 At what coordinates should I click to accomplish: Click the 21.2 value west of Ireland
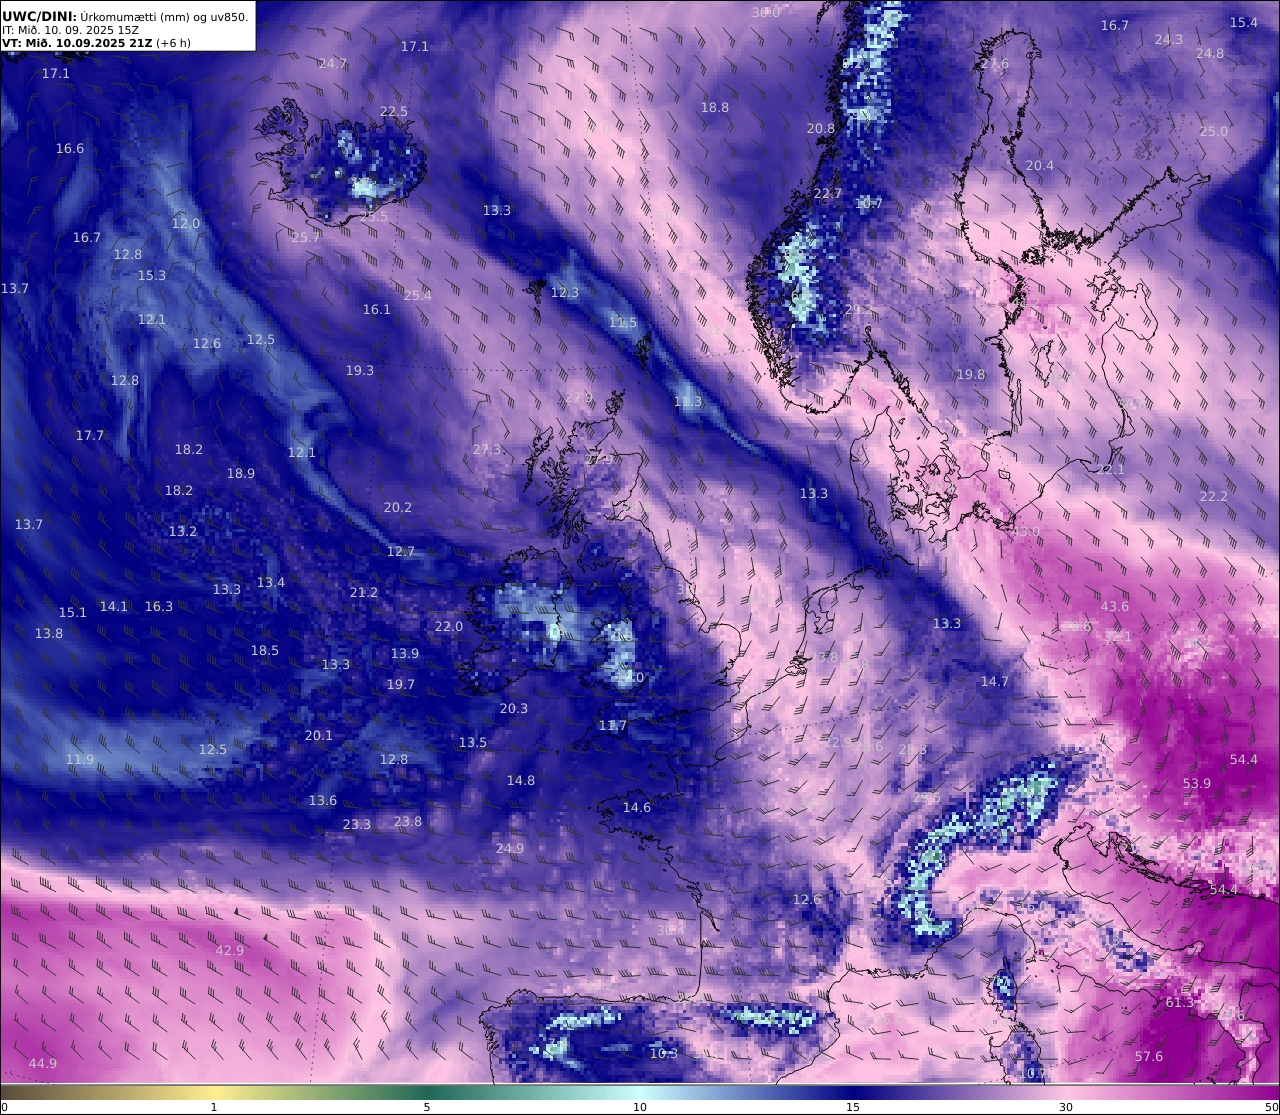pyautogui.click(x=364, y=592)
